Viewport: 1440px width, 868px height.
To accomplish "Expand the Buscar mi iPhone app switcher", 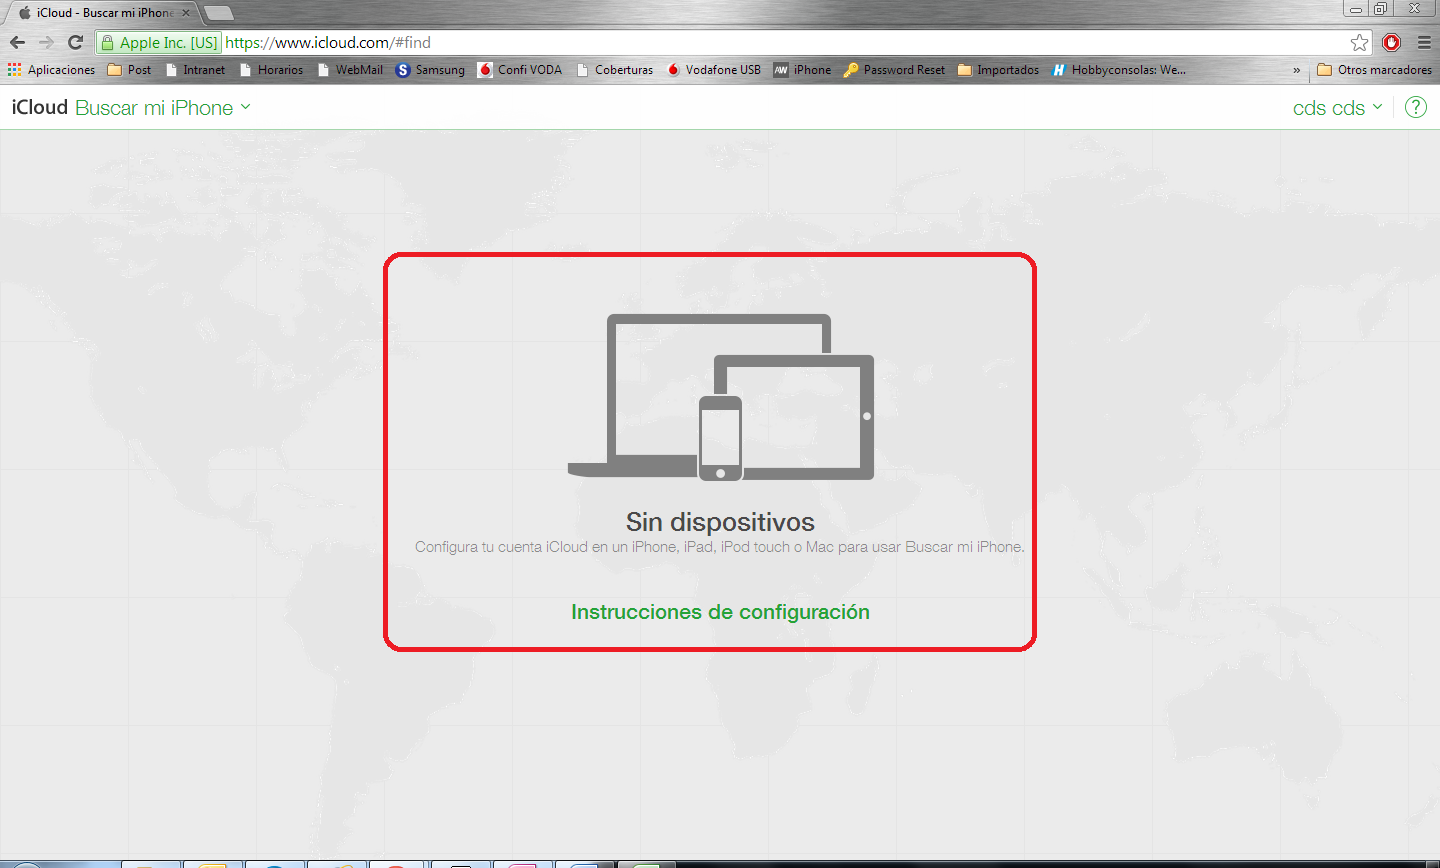I will pos(163,108).
